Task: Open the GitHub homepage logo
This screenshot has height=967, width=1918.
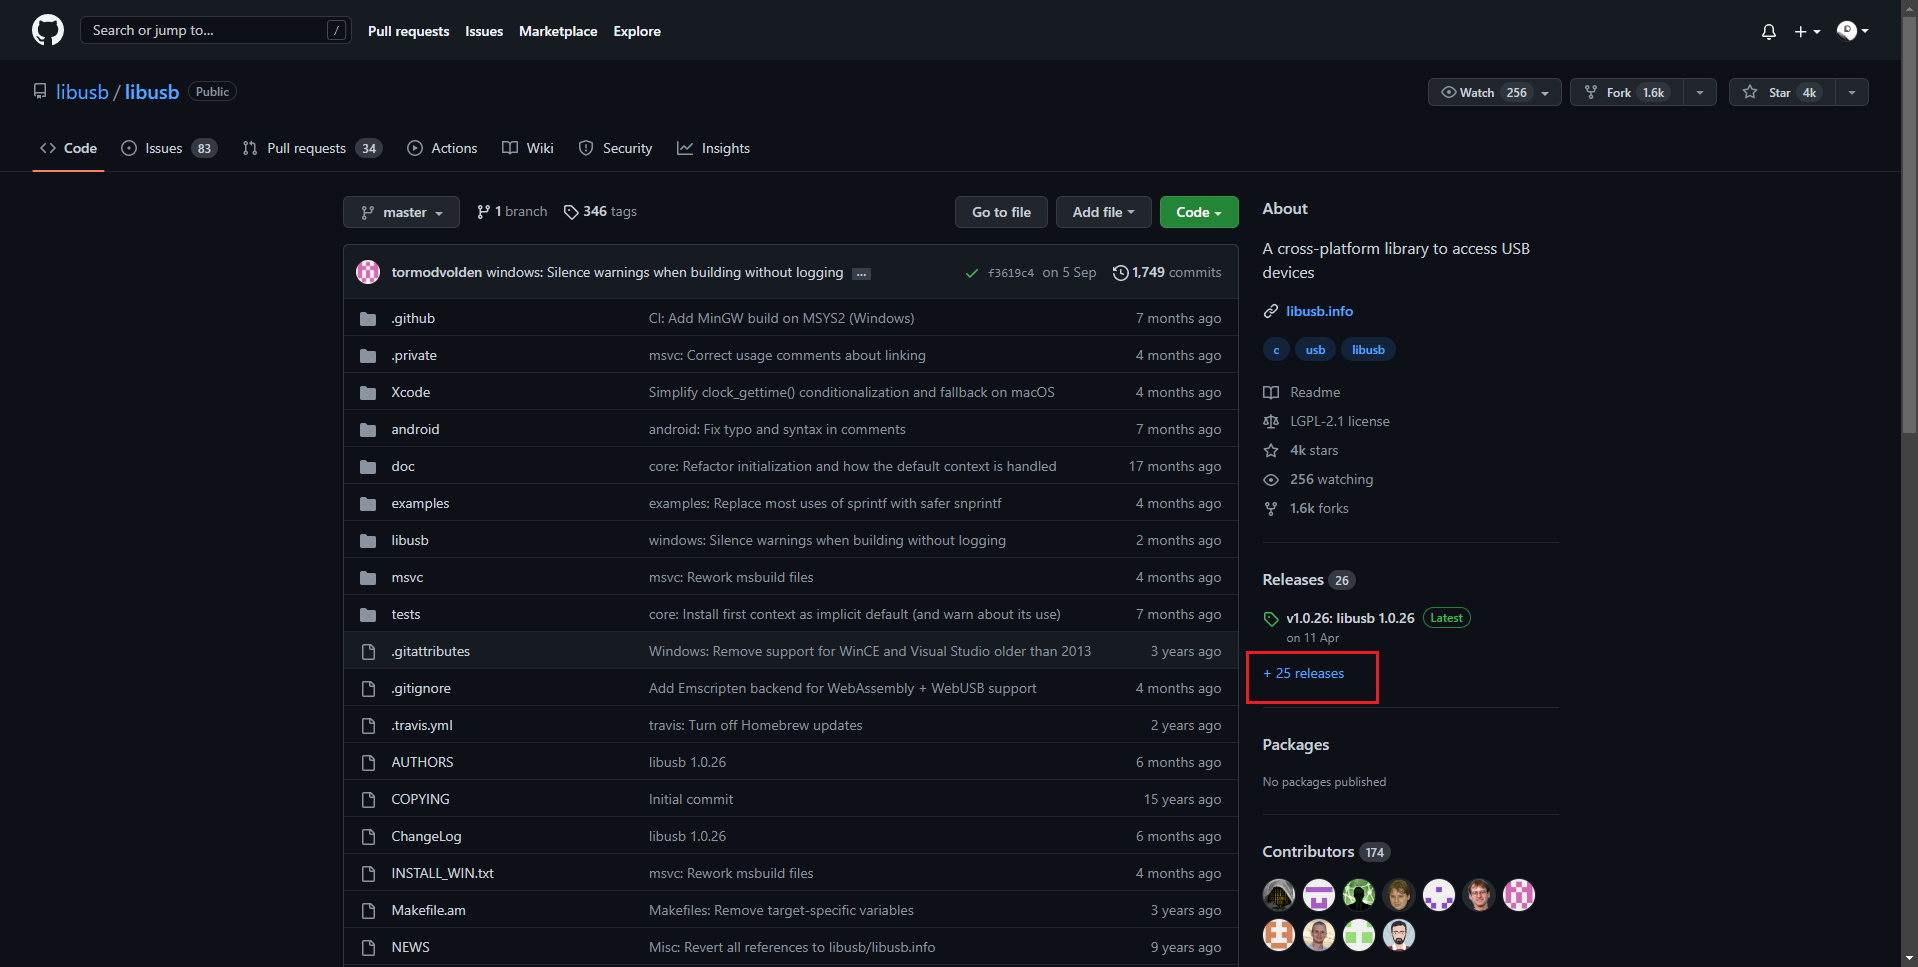Action: pyautogui.click(x=48, y=30)
